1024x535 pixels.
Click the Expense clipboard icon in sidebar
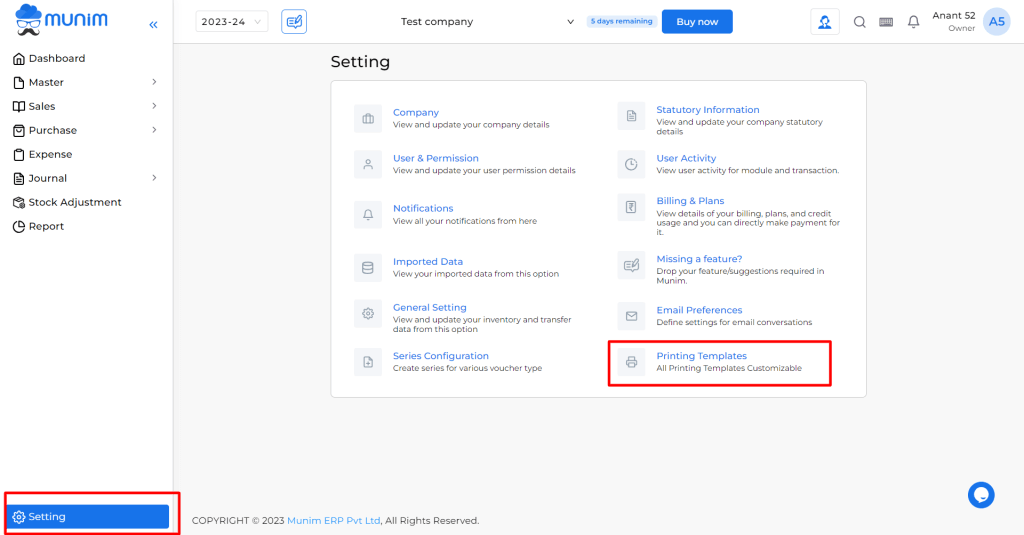19,155
